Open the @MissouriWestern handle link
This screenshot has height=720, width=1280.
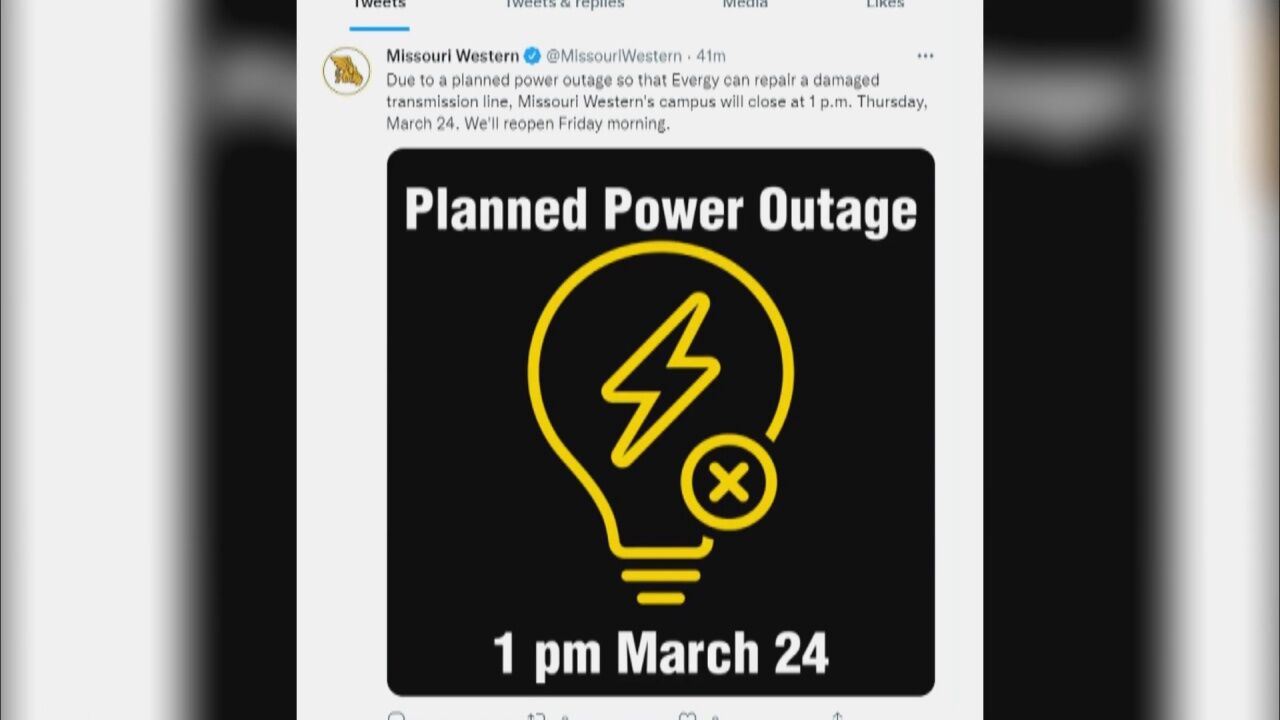tap(613, 56)
